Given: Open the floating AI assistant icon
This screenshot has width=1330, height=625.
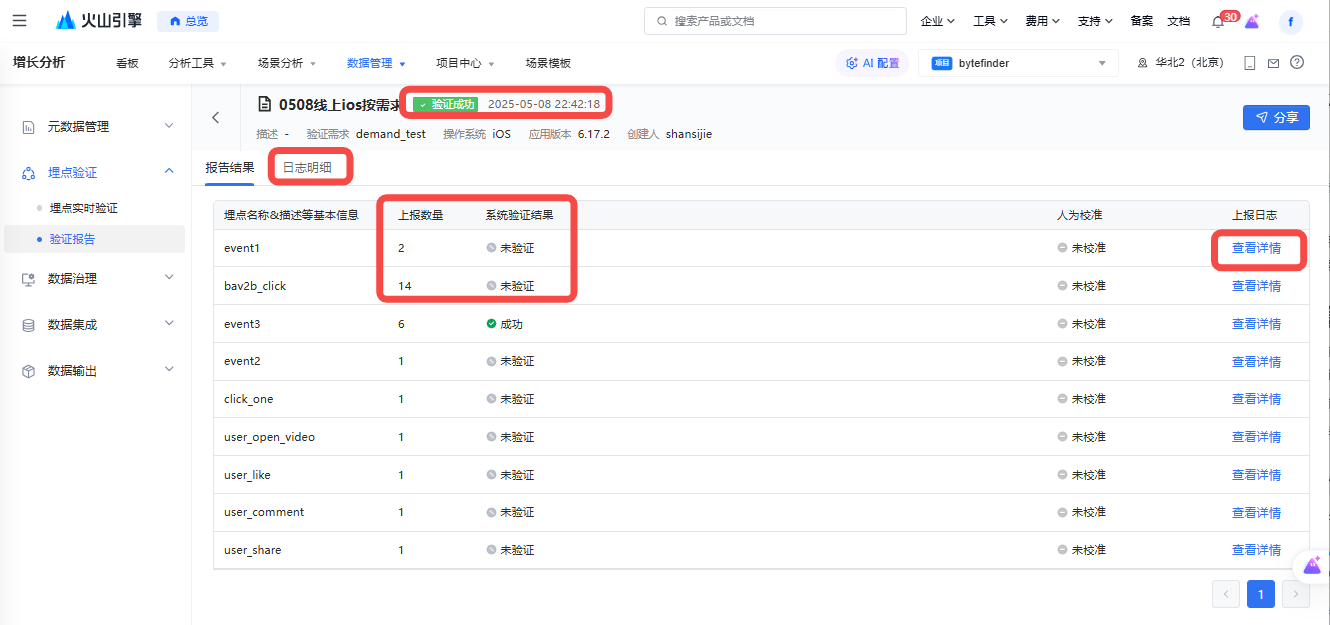Looking at the screenshot, I should pyautogui.click(x=1312, y=565).
